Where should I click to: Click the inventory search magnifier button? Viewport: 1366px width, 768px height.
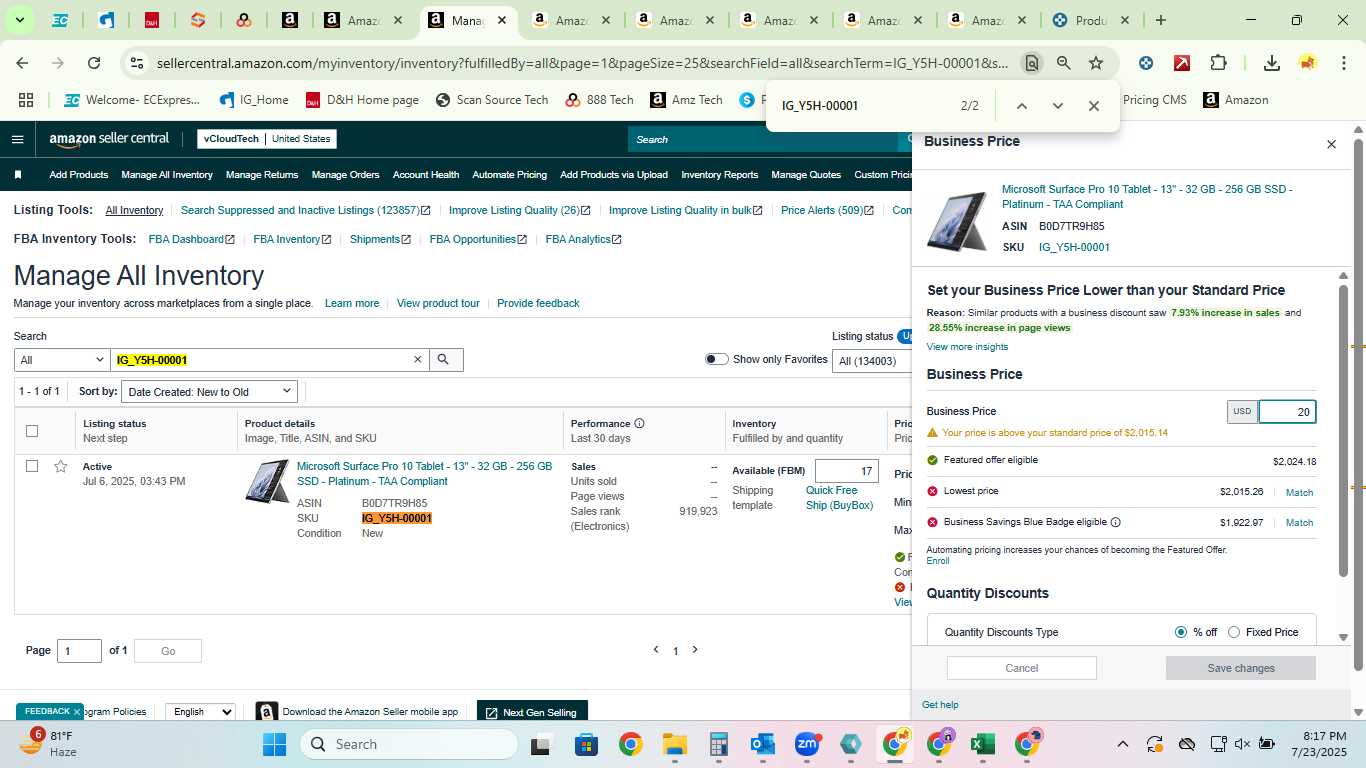tap(446, 360)
